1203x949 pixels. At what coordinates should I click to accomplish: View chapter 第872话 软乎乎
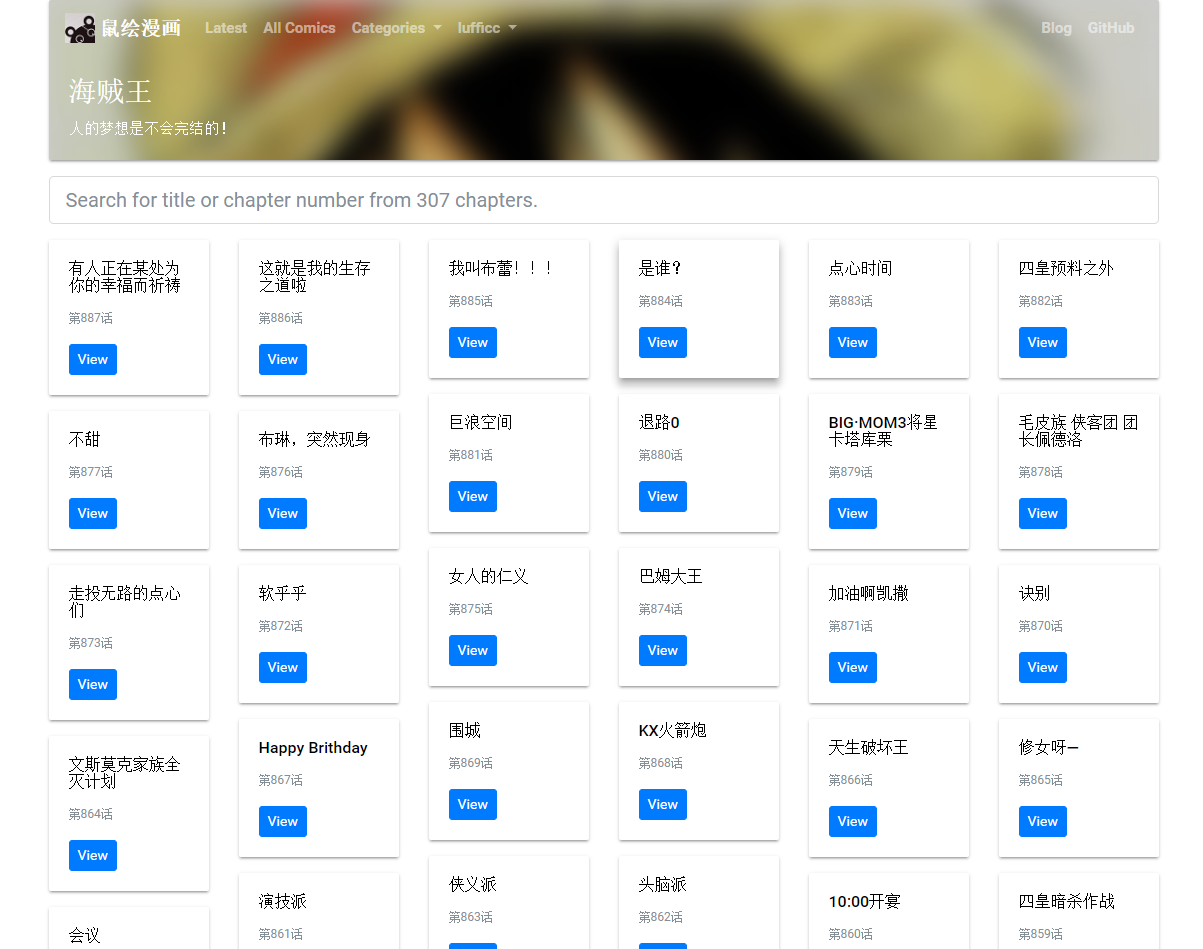(283, 668)
